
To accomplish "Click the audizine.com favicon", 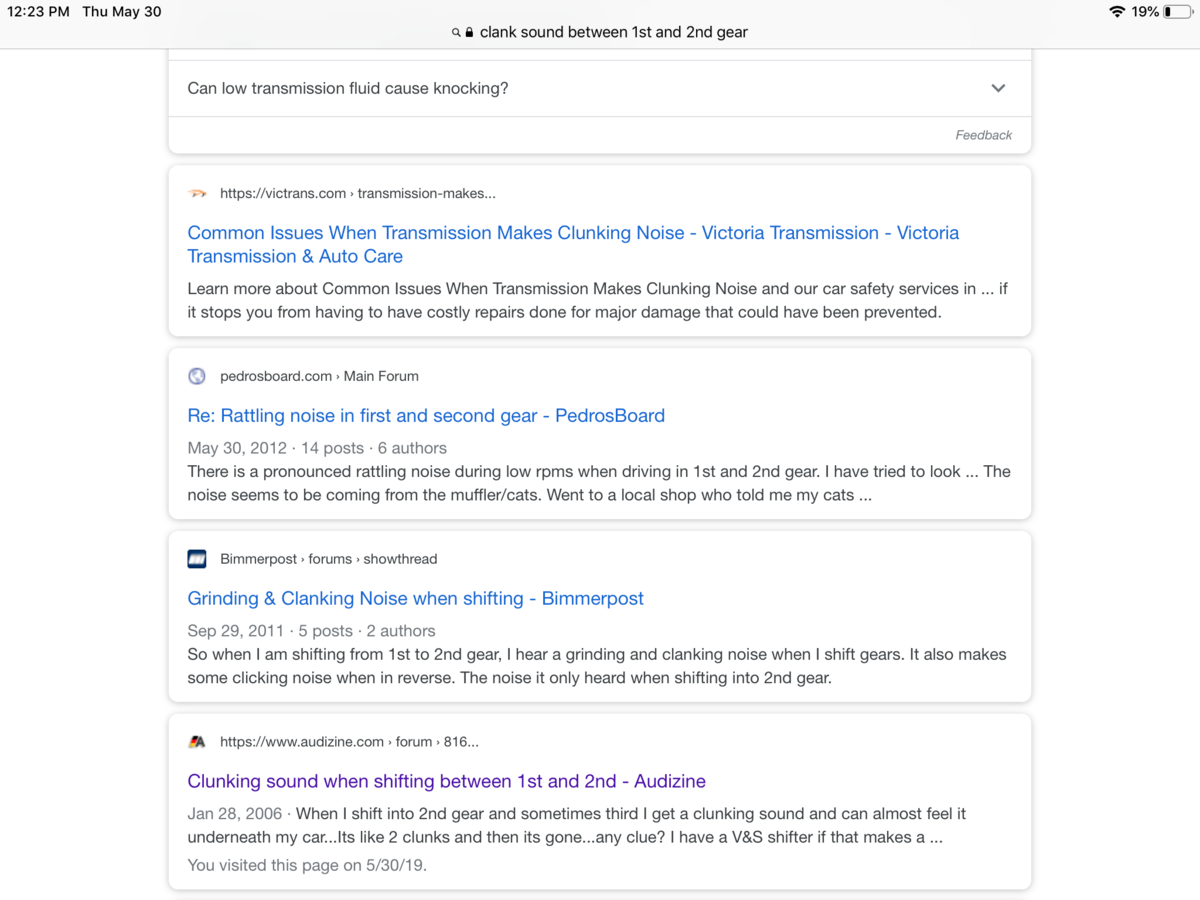I will 197,742.
